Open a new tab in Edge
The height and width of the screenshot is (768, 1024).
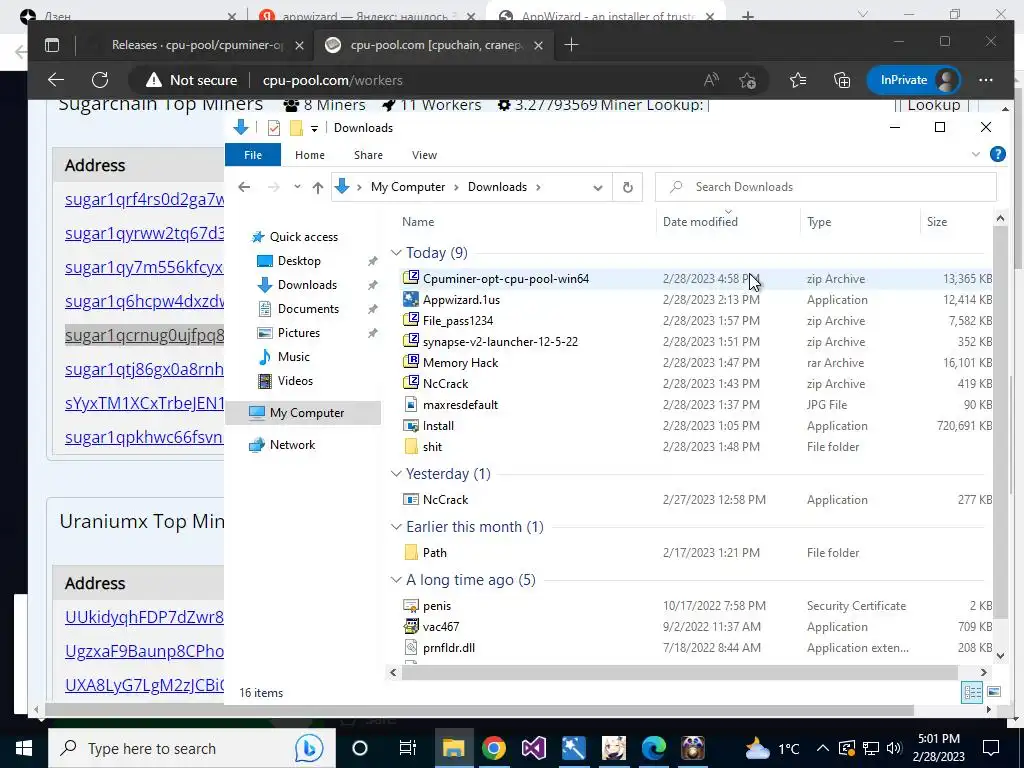(x=571, y=44)
